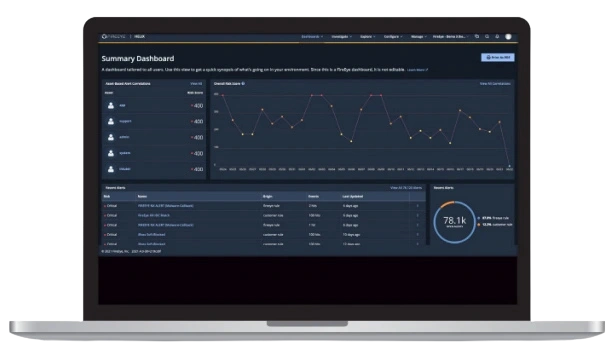Sort alerts by the Risk column header
614x361 pixels.
point(107,197)
